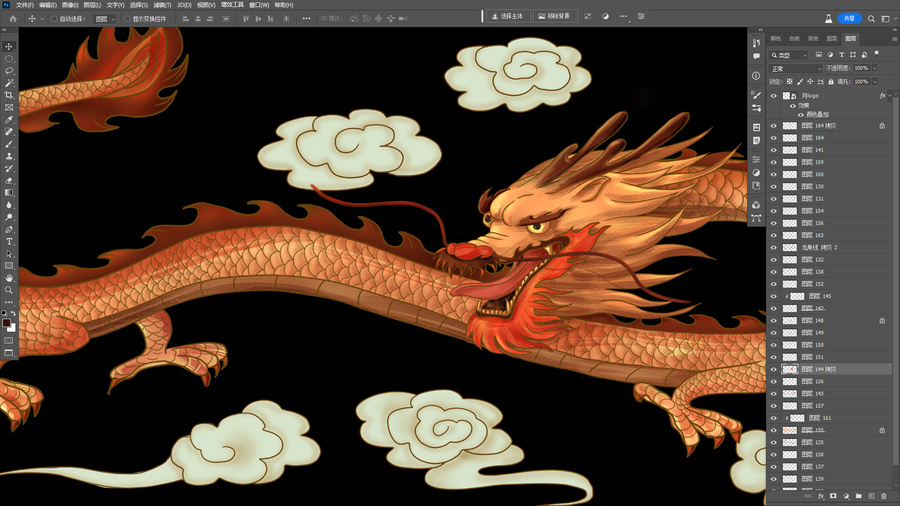900x506 pixels.
Task: Select the Zoom tool
Action: [9, 290]
